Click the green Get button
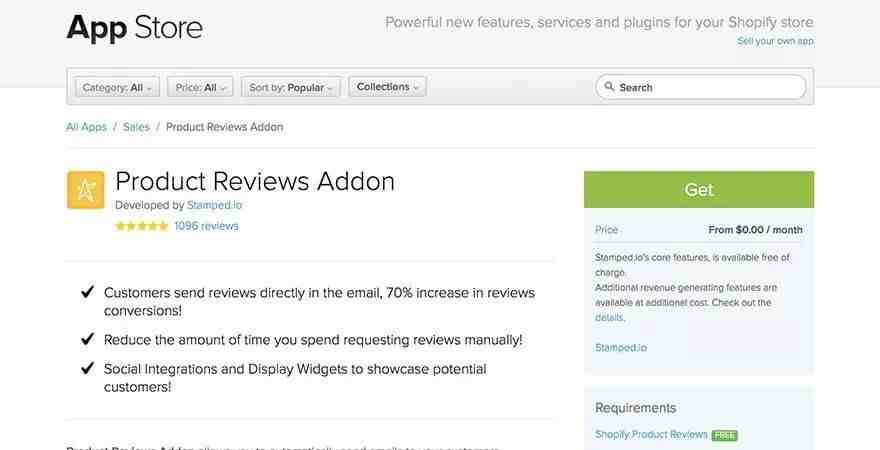 (x=699, y=190)
